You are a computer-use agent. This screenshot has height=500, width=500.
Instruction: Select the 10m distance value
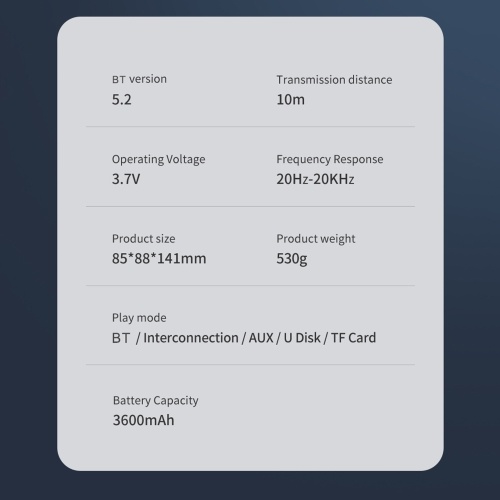291,99
